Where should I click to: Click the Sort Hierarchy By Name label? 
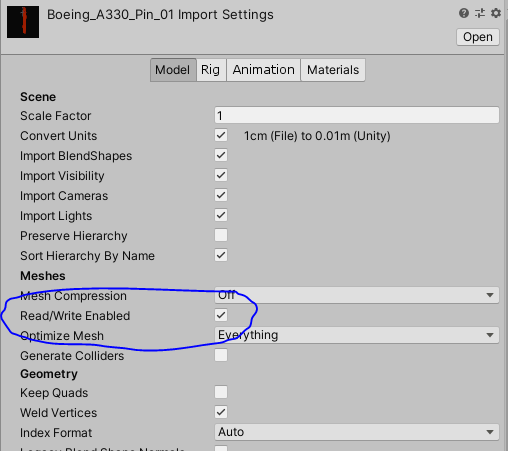tap(87, 256)
